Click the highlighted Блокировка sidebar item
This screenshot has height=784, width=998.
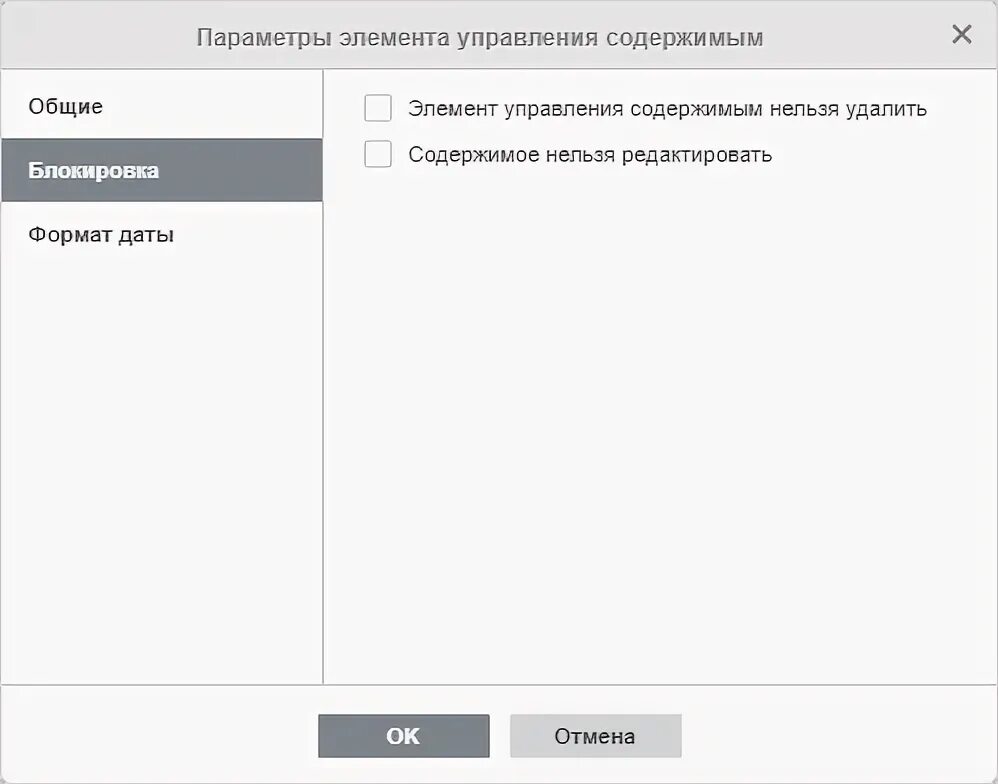162,170
